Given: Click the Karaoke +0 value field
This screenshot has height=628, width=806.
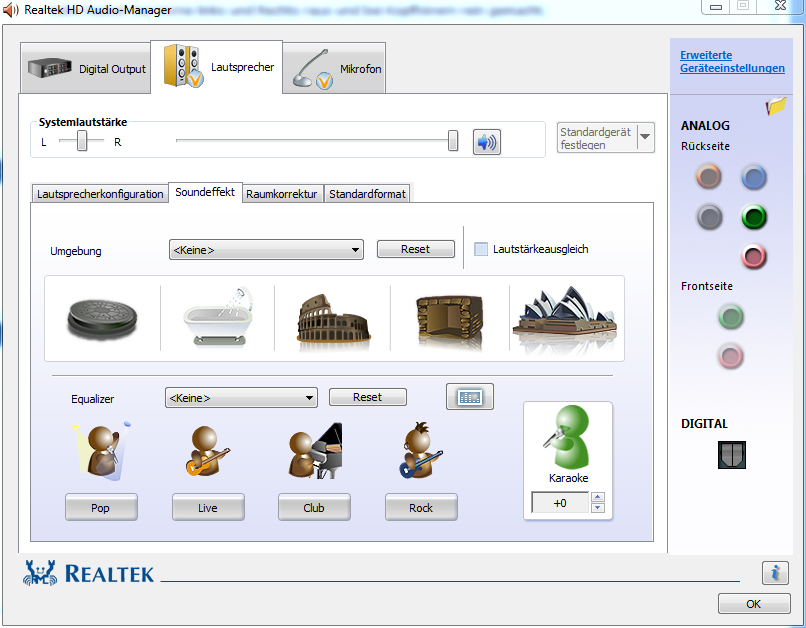Looking at the screenshot, I should [x=560, y=503].
